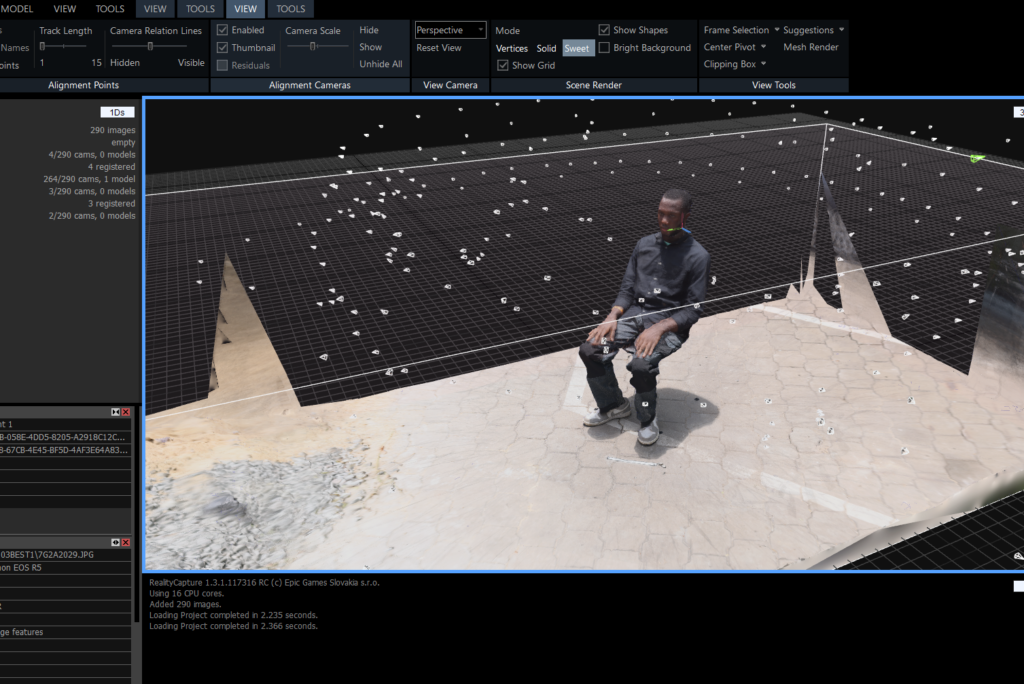Click the green selected camera marker
Image resolution: width=1024 pixels, height=684 pixels.
click(977, 157)
